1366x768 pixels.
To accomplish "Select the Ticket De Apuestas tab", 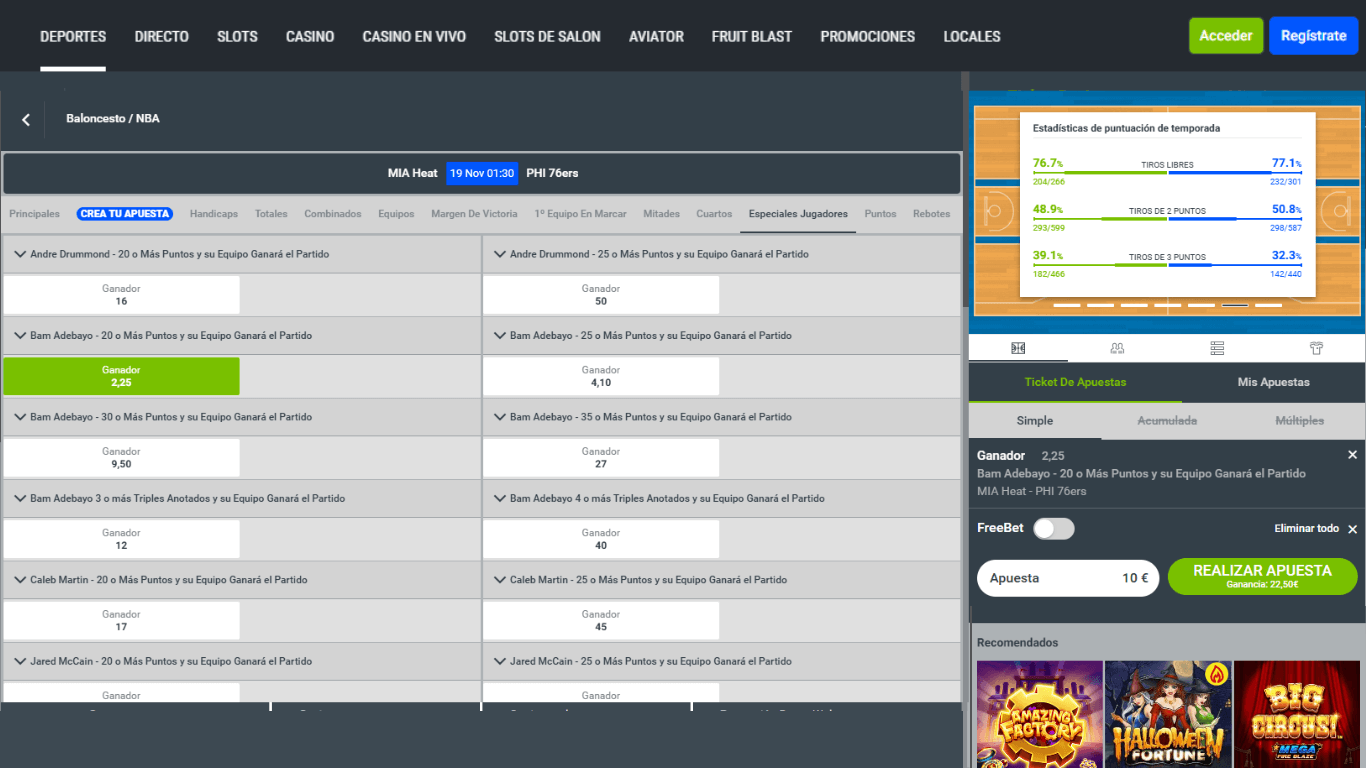I will tap(1075, 382).
